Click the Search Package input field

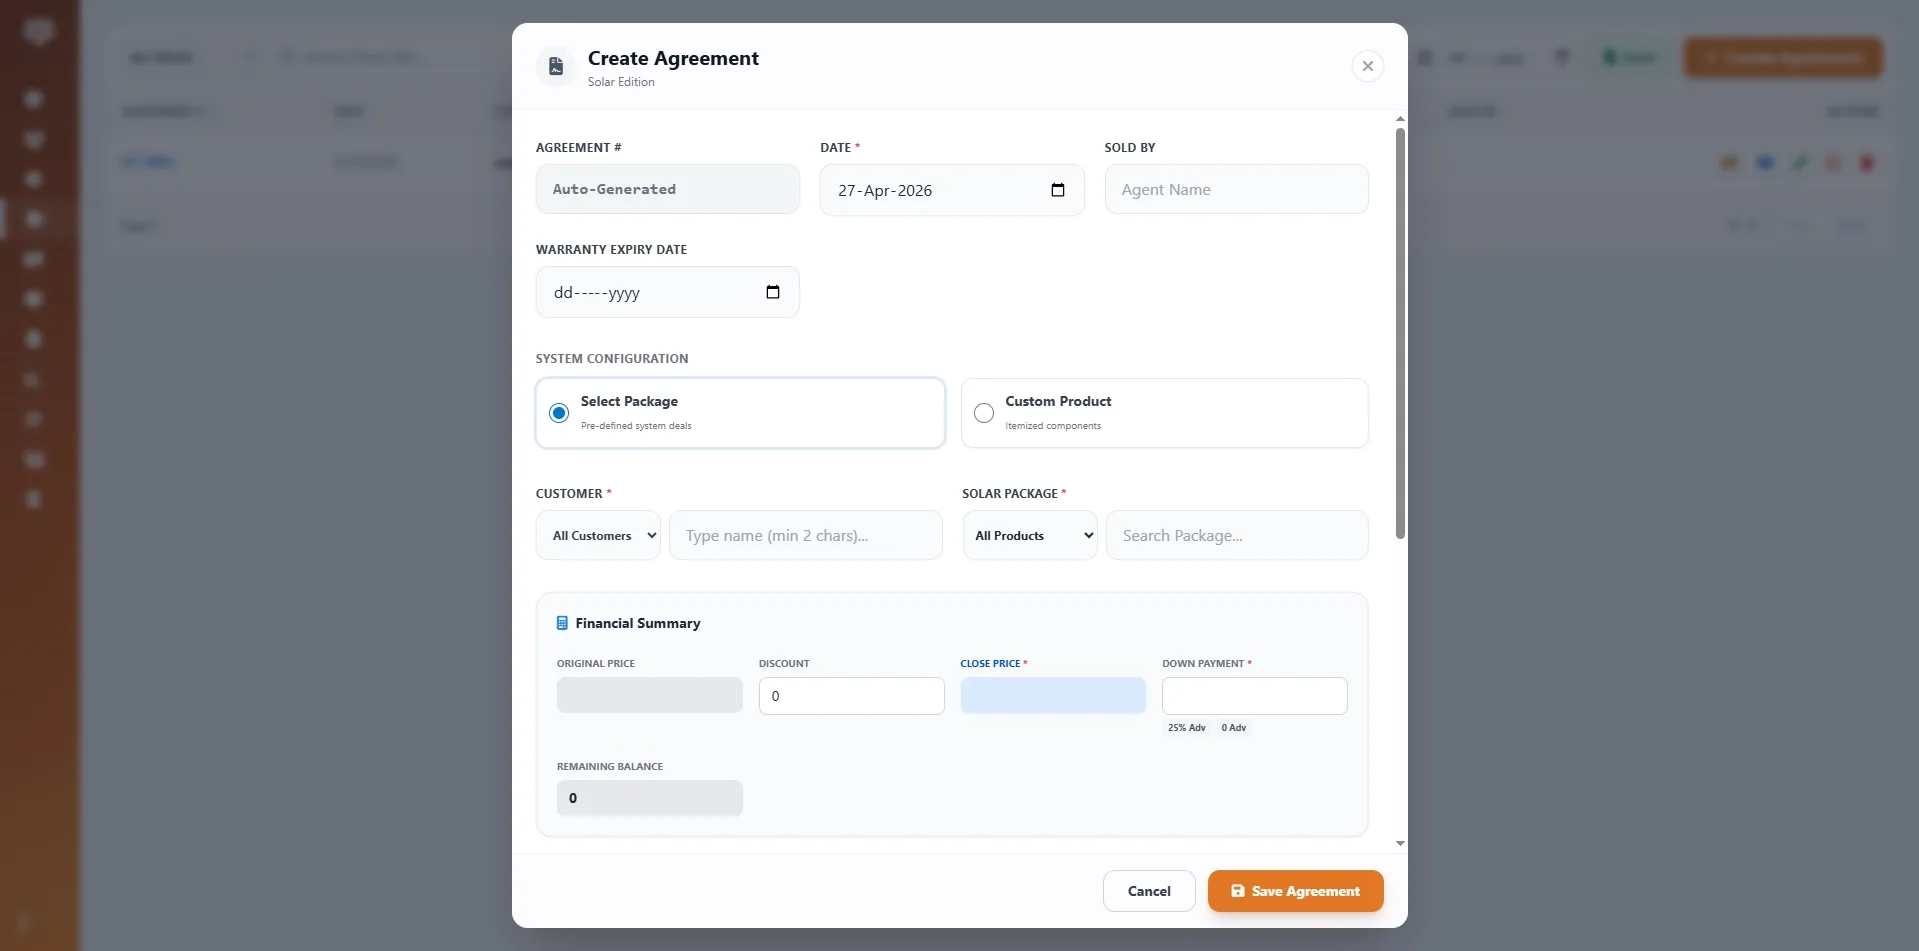click(1237, 535)
